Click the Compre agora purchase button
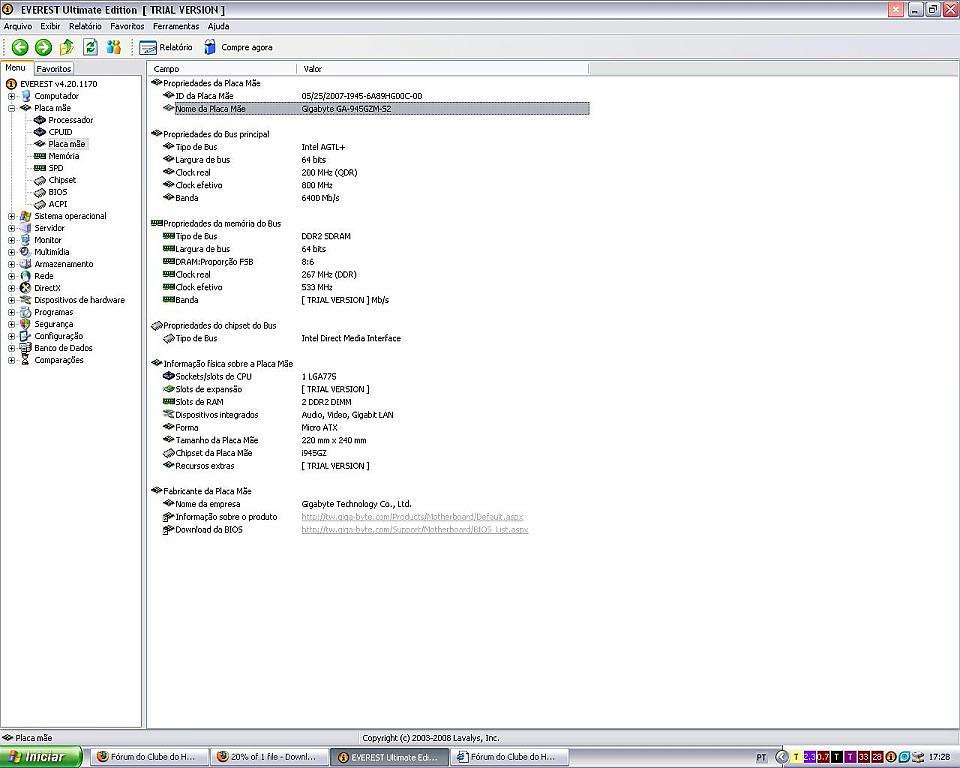Viewport: 960px width, 768px height. click(238, 47)
